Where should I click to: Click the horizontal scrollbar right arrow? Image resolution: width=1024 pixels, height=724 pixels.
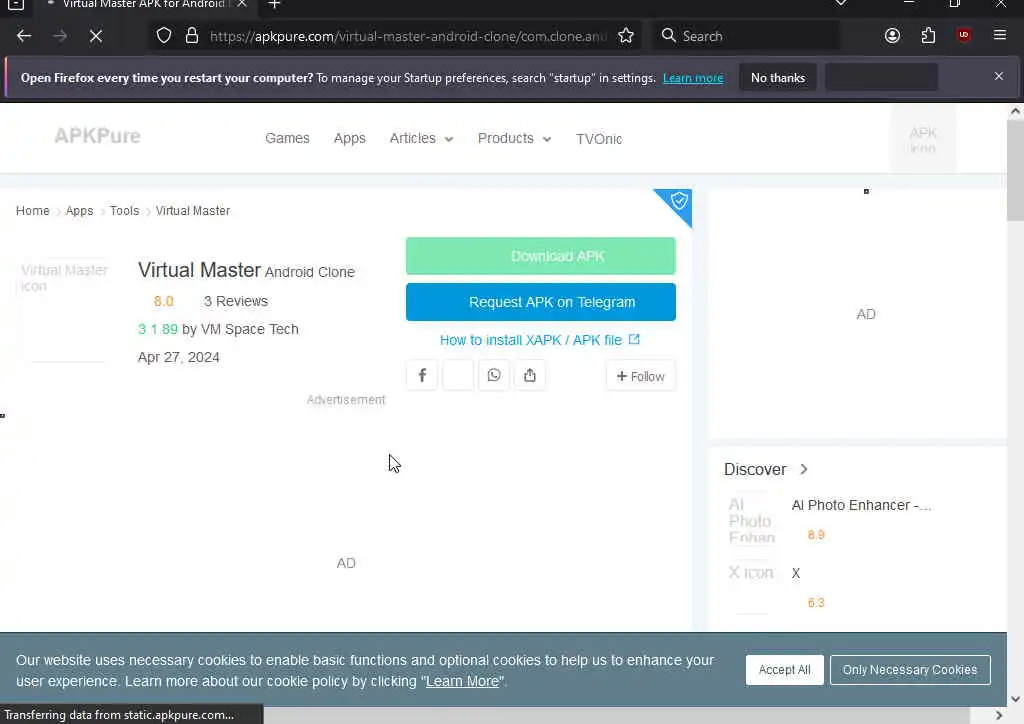[x=999, y=715]
